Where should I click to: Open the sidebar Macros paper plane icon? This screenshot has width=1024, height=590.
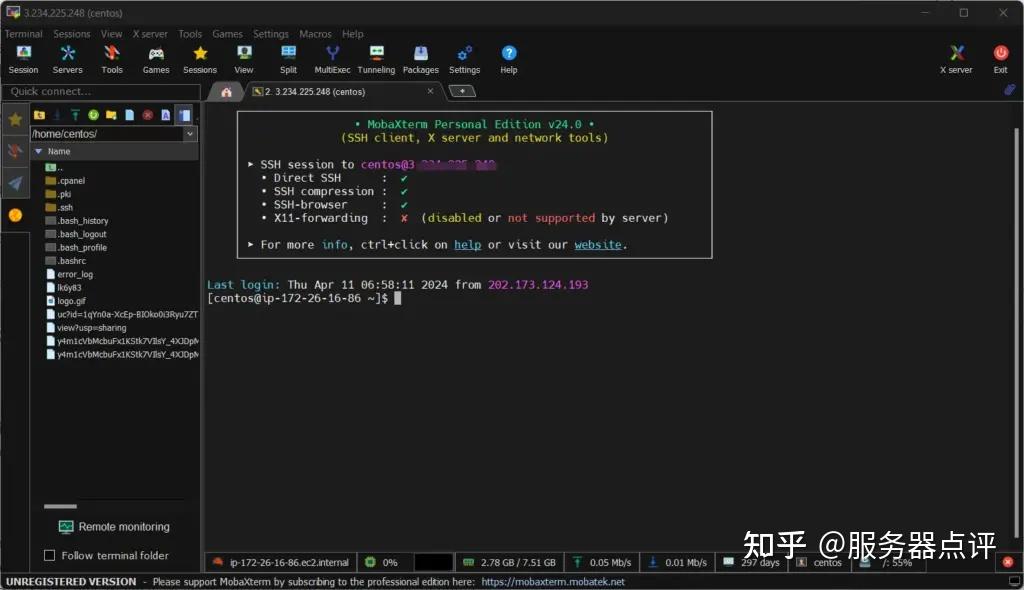[x=15, y=184]
